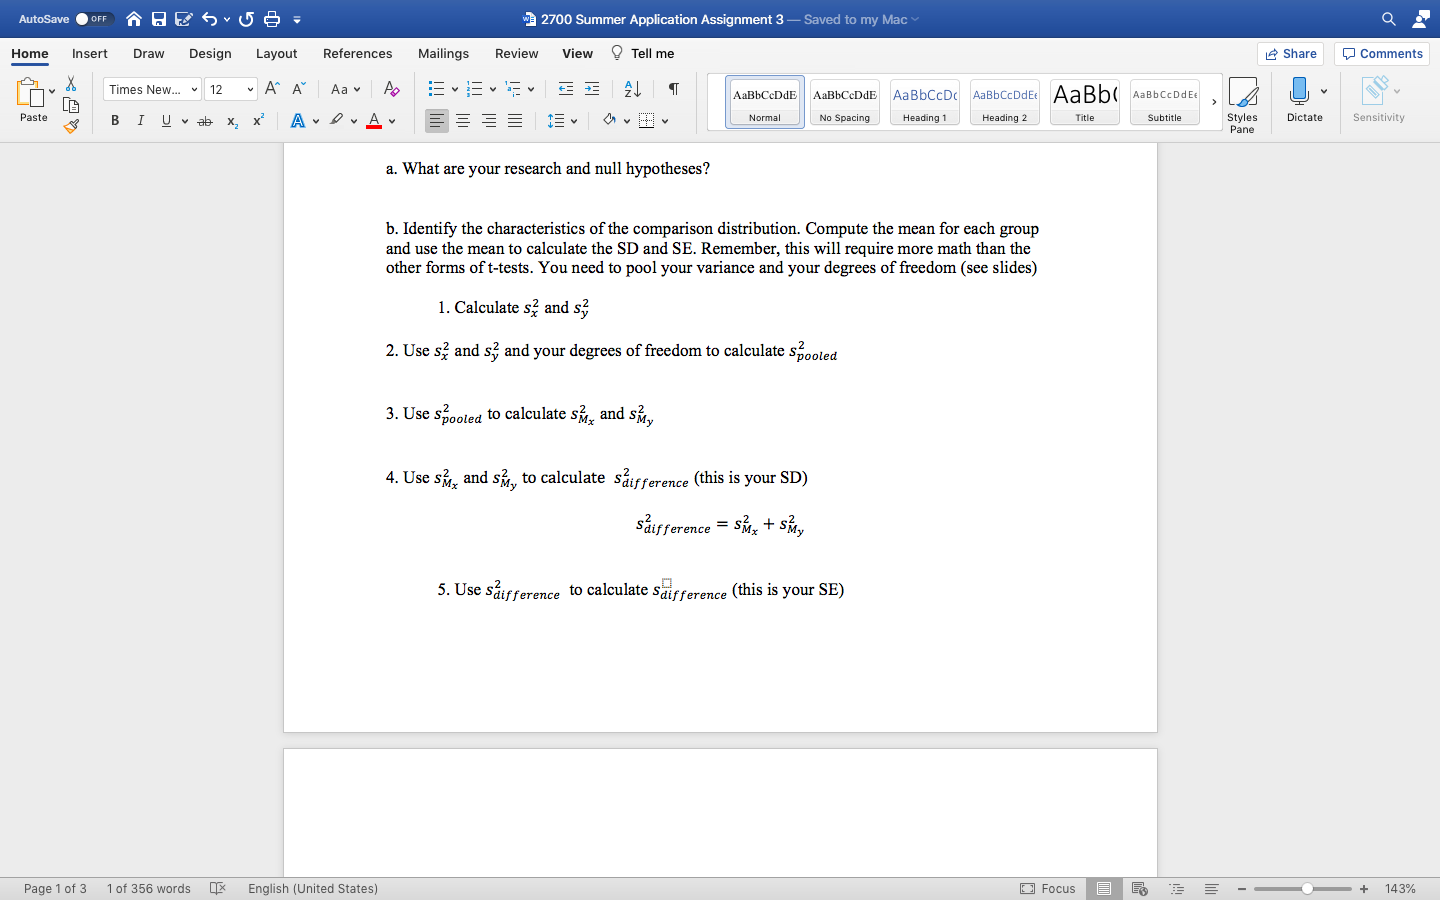Open the Review tab
Viewport: 1440px width, 900px height.
[x=516, y=53]
